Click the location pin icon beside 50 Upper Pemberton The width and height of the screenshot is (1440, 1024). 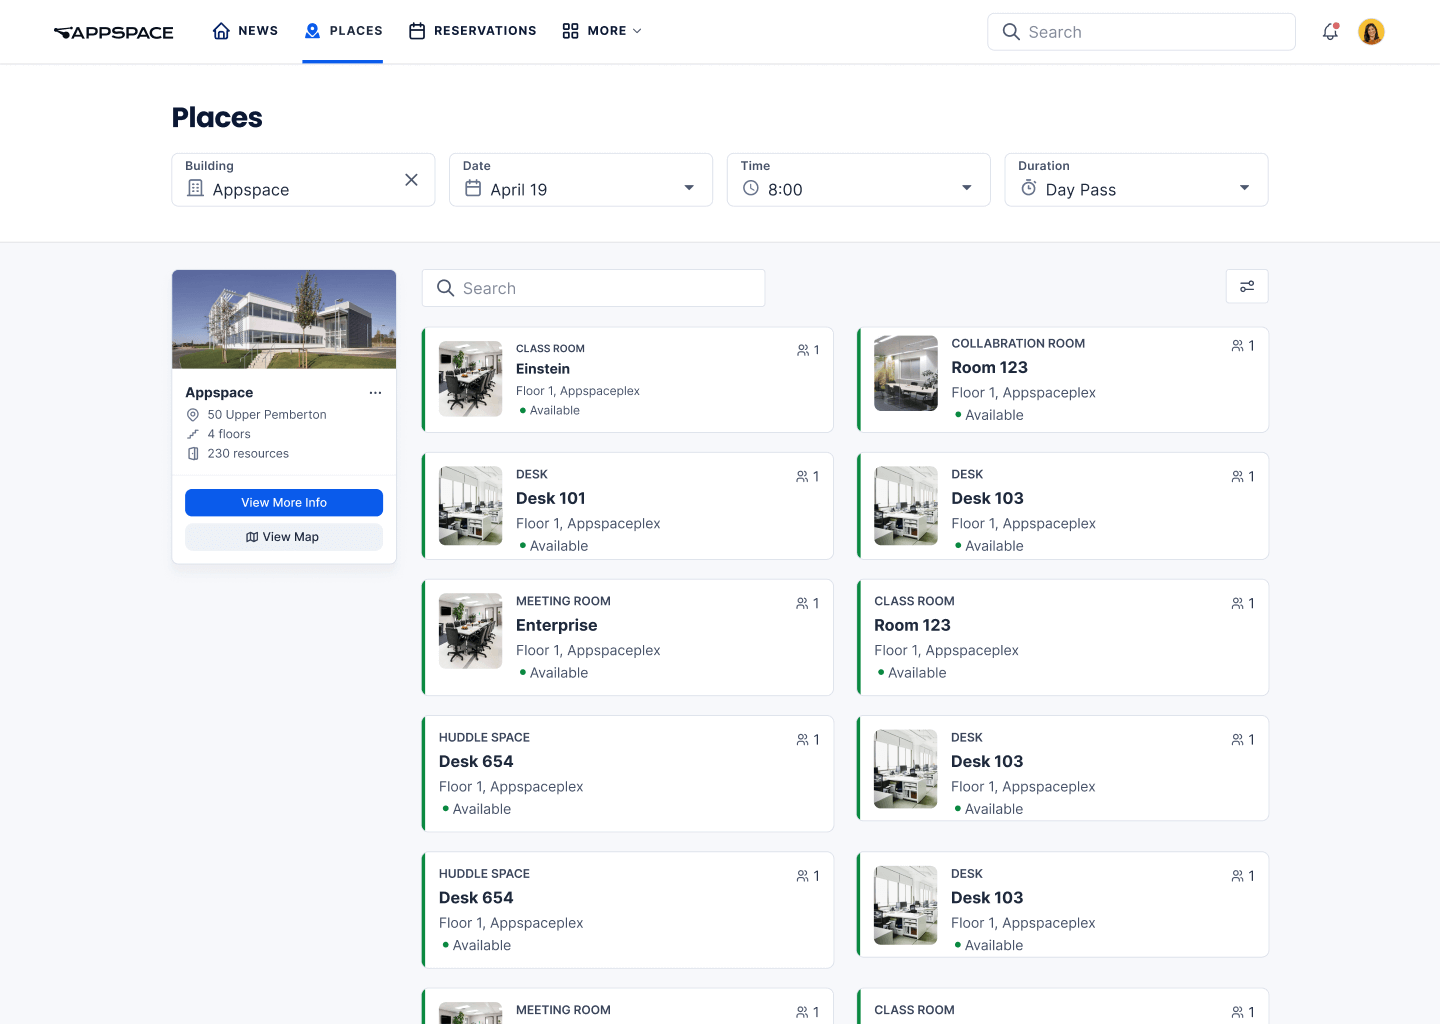pyautogui.click(x=193, y=415)
